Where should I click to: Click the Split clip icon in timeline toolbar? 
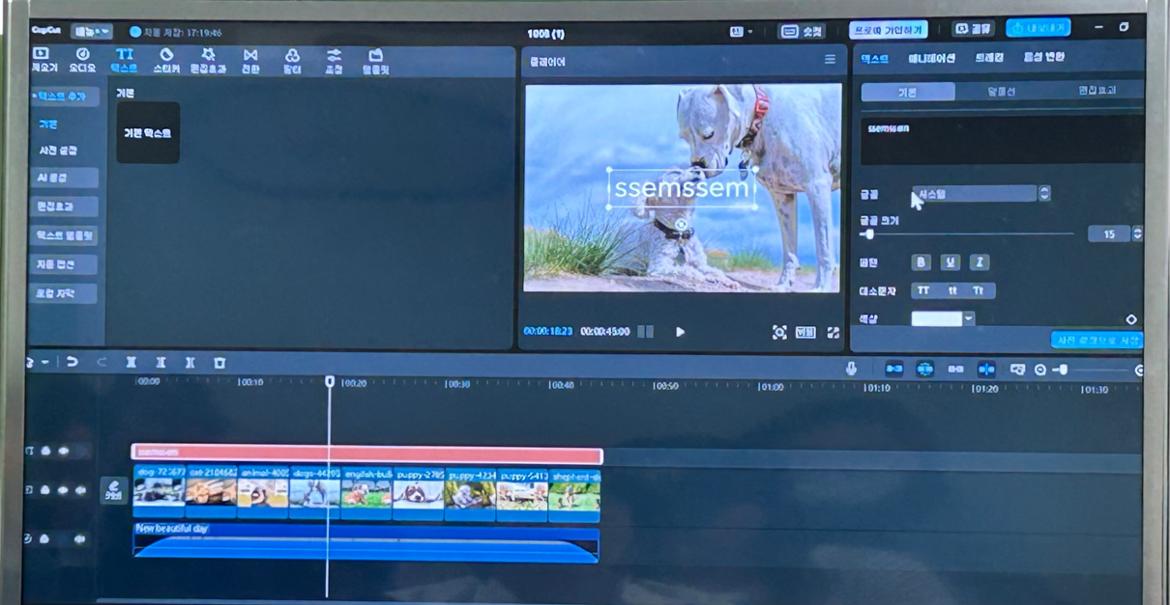click(x=131, y=363)
